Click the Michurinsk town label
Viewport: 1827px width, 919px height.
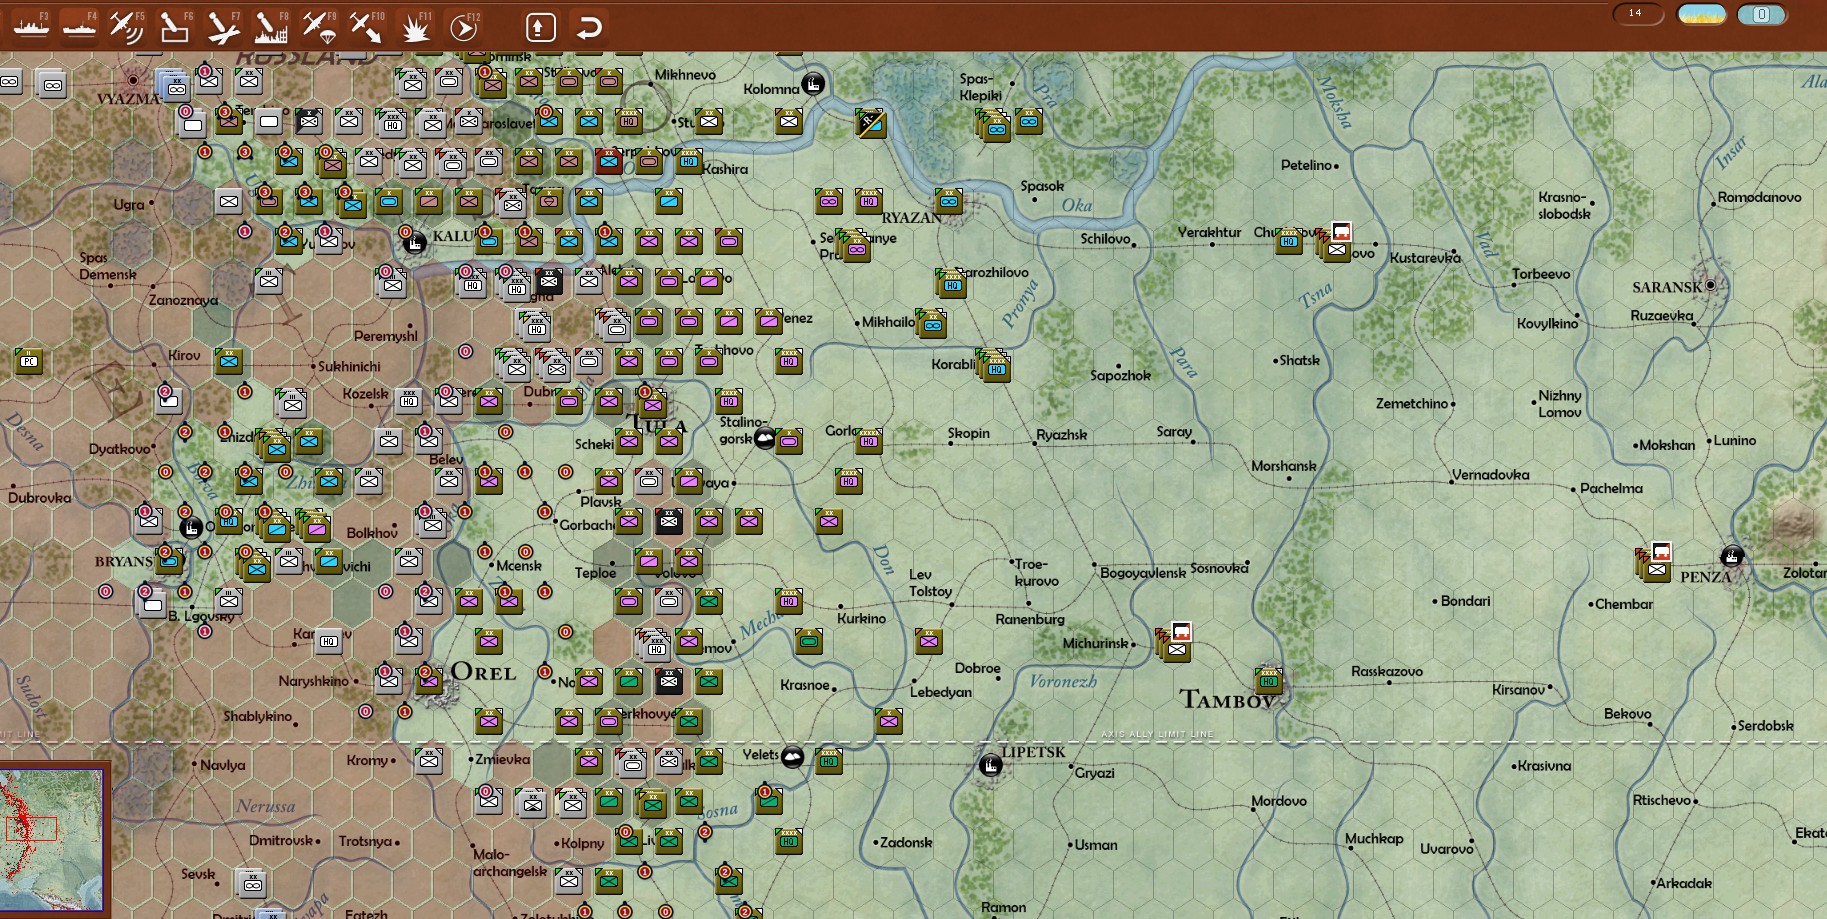(1095, 643)
